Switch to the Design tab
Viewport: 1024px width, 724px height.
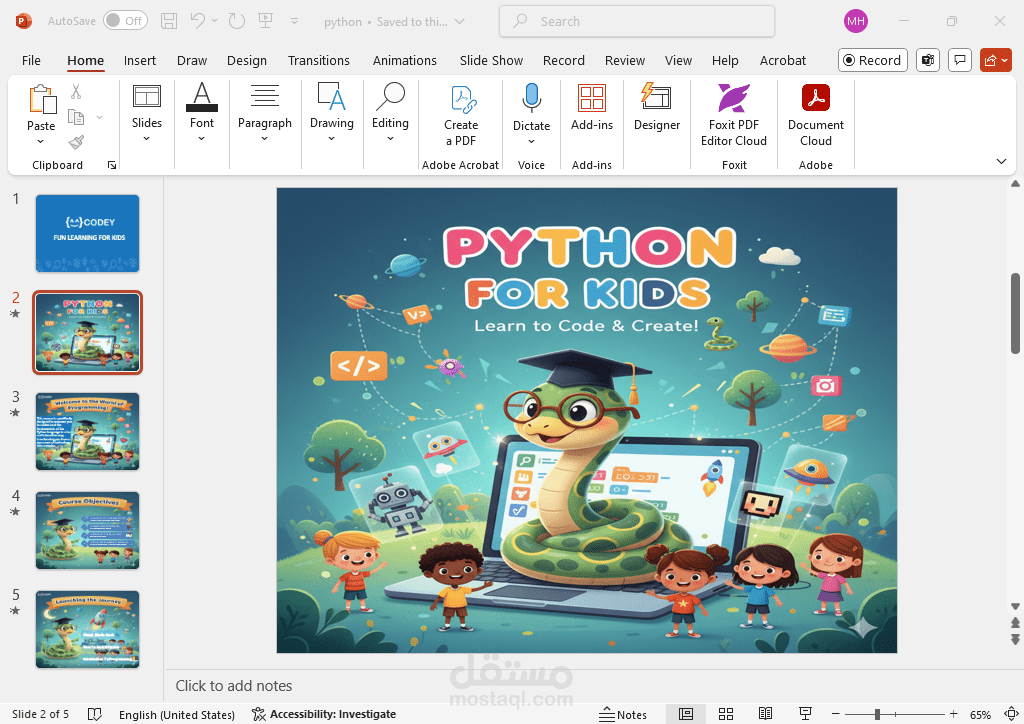click(247, 60)
